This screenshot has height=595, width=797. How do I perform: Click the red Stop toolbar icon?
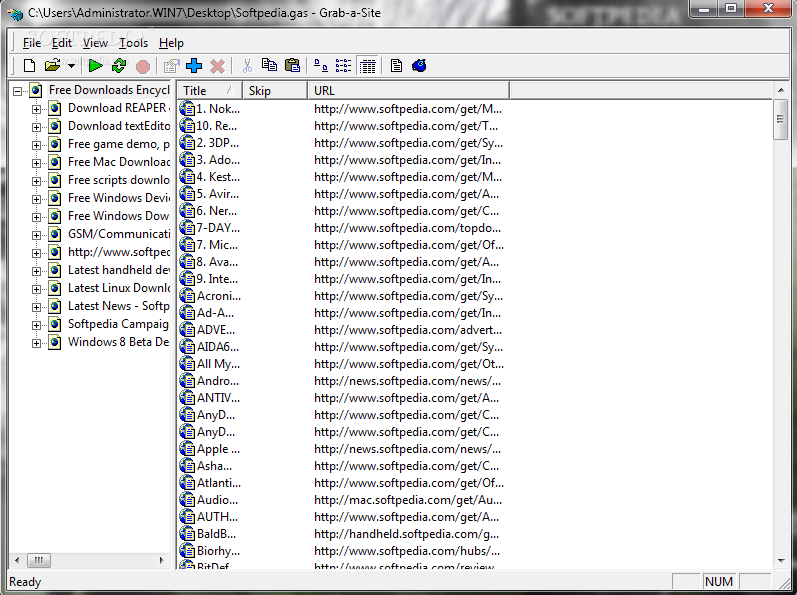143,66
